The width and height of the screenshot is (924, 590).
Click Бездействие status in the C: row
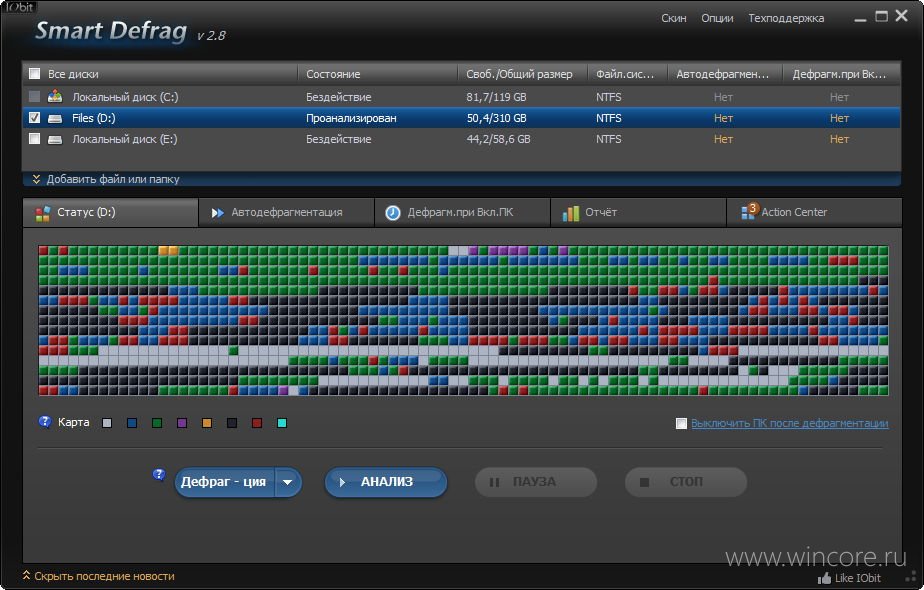[x=338, y=97]
